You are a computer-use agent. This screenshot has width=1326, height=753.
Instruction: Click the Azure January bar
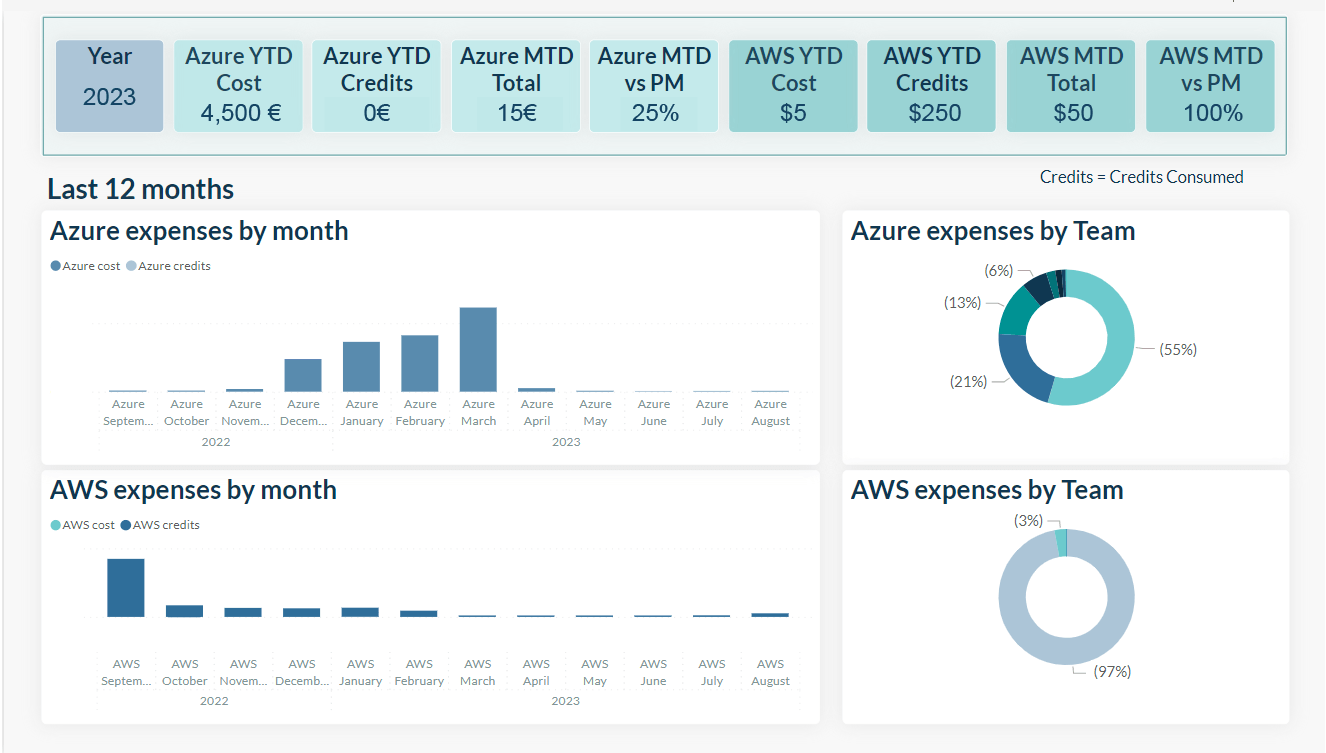click(x=361, y=367)
